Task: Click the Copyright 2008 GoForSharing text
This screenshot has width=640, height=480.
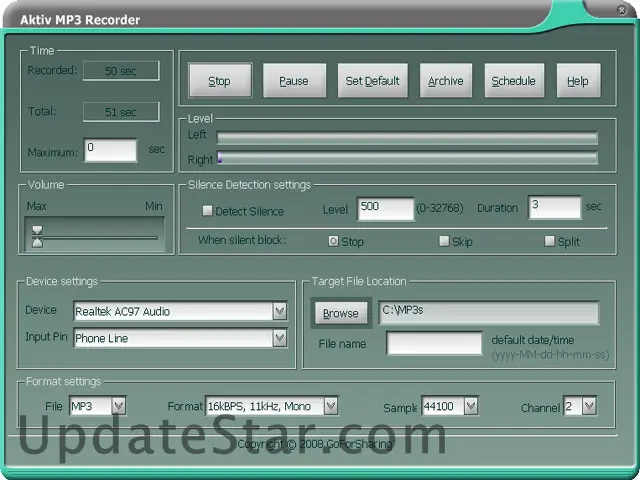Action: click(315, 444)
